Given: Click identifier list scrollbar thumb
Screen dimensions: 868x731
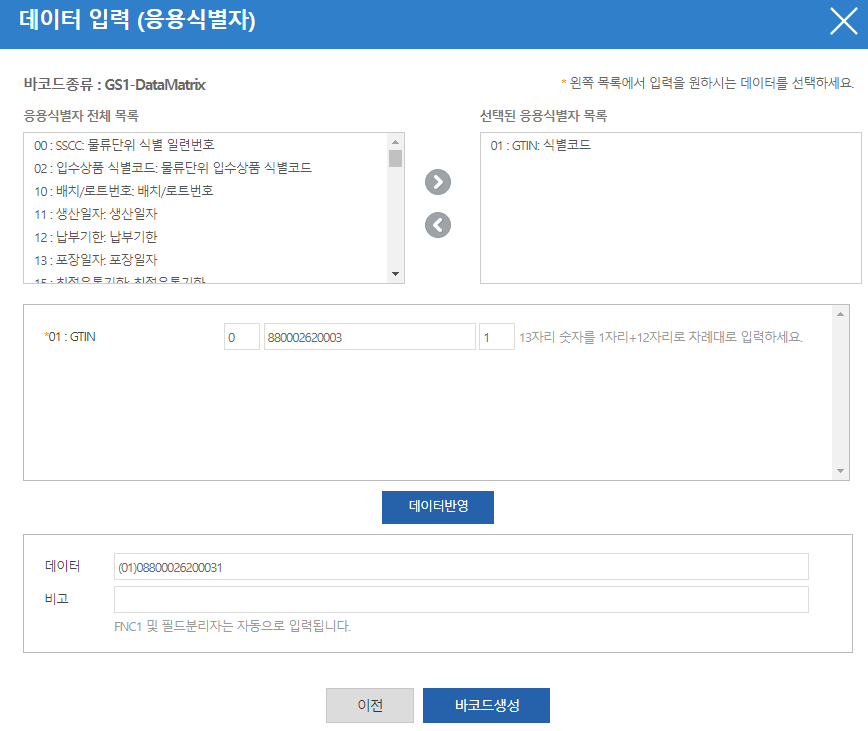Looking at the screenshot, I should (x=395, y=159).
